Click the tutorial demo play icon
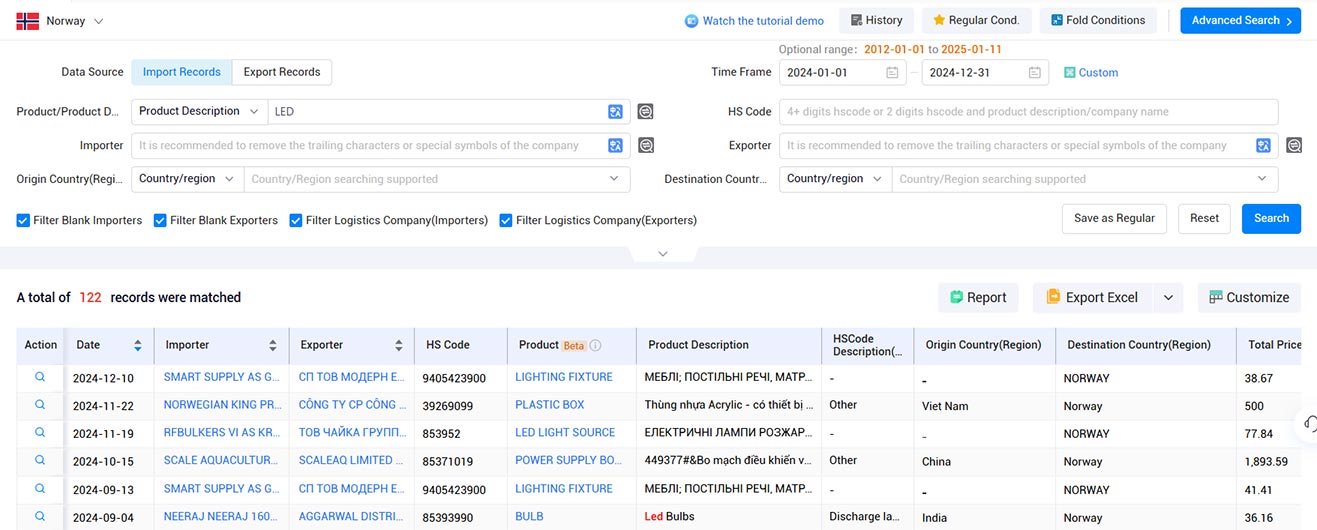The width and height of the screenshot is (1317, 530). 691,21
